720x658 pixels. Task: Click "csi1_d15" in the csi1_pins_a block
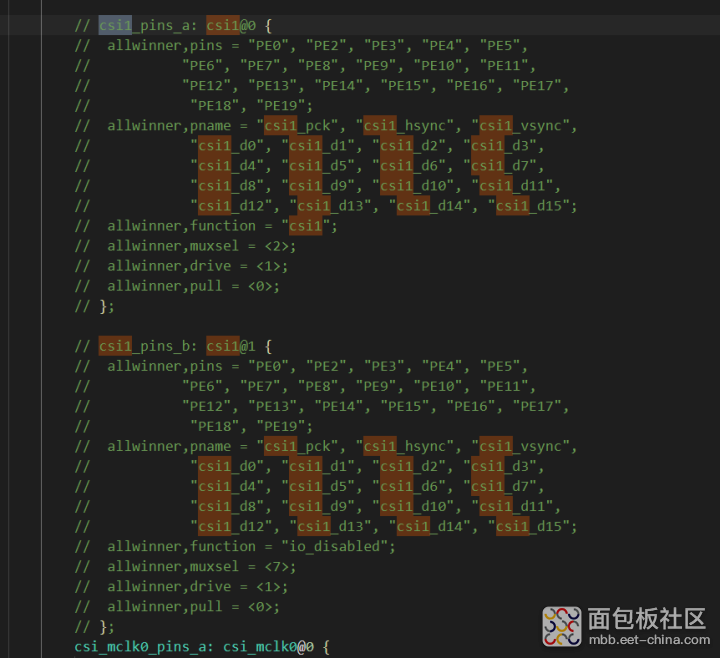click(x=529, y=206)
